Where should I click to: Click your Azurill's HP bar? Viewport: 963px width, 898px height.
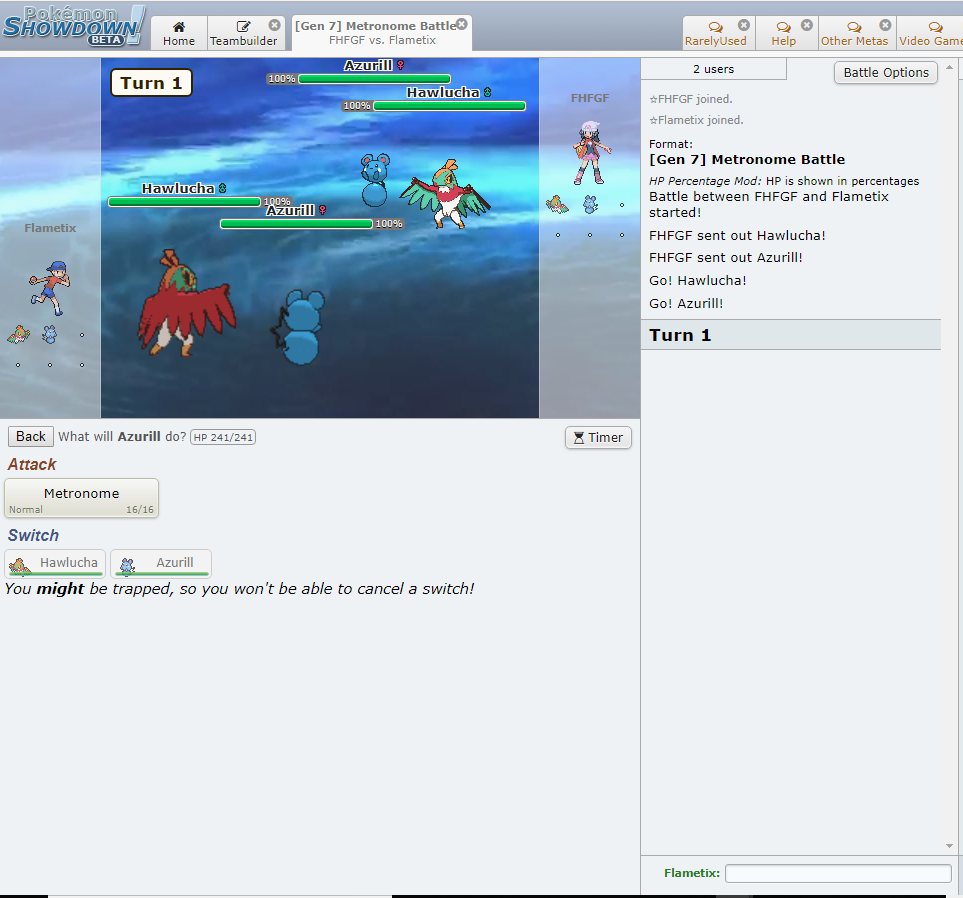point(296,224)
